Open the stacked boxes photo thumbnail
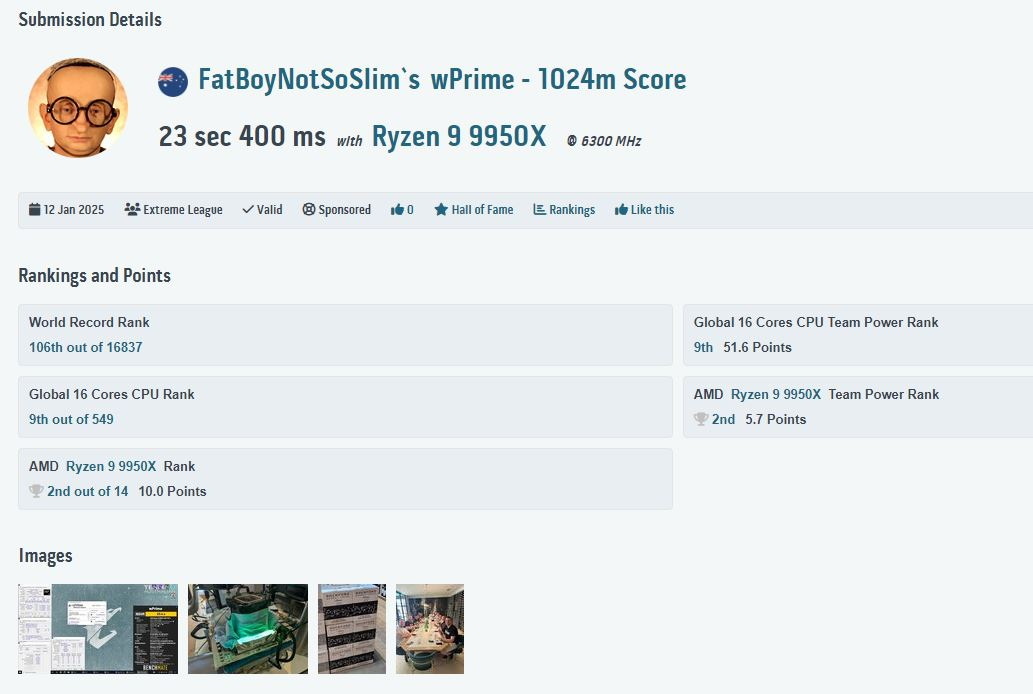The image size is (1033, 694). pos(352,629)
